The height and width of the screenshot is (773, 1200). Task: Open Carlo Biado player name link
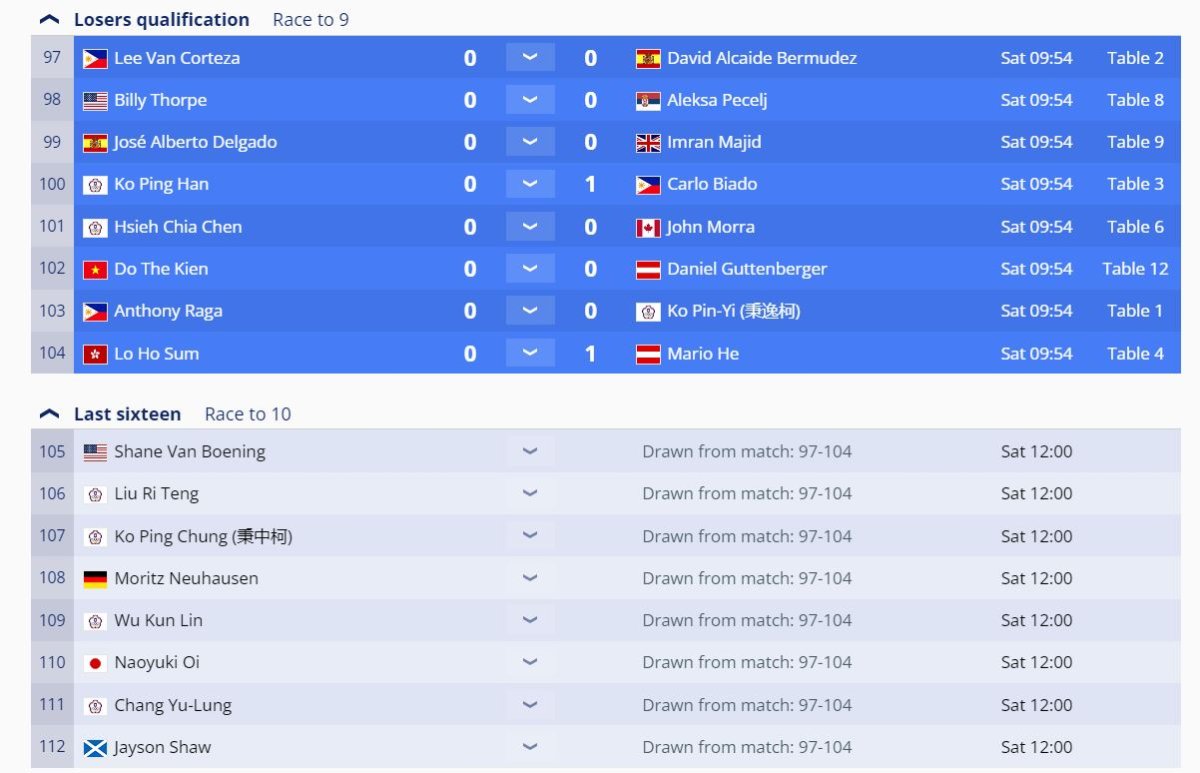pos(712,184)
